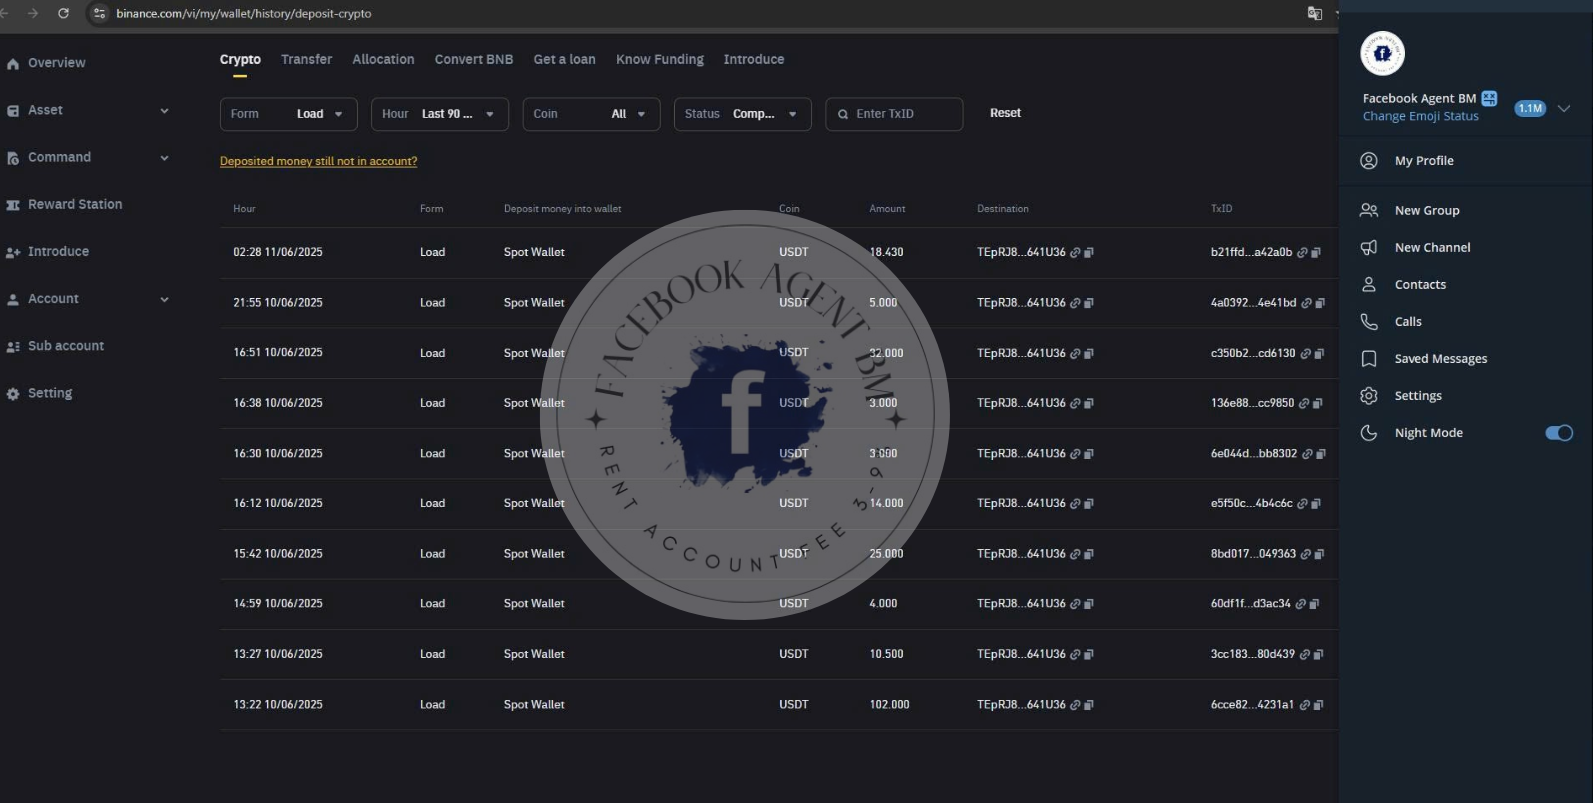View site information icon beside the URL
The height and width of the screenshot is (803, 1593).
[x=99, y=13]
